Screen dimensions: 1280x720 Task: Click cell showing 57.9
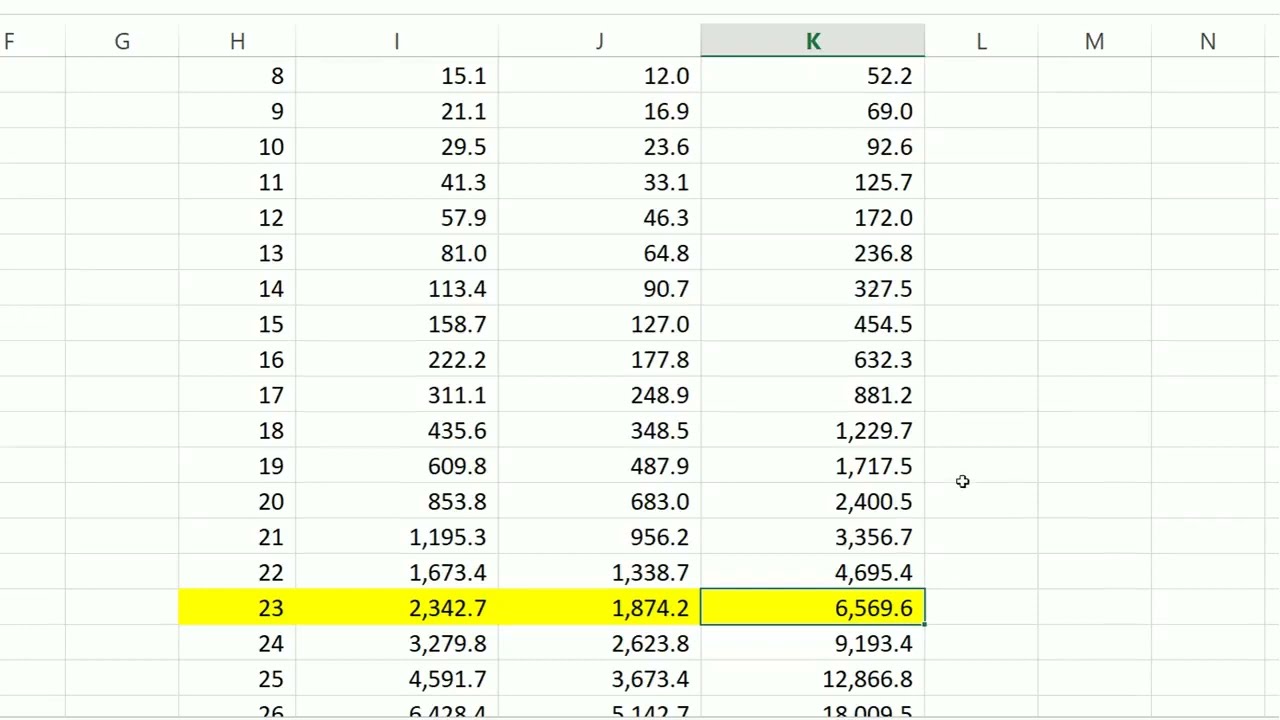point(397,218)
